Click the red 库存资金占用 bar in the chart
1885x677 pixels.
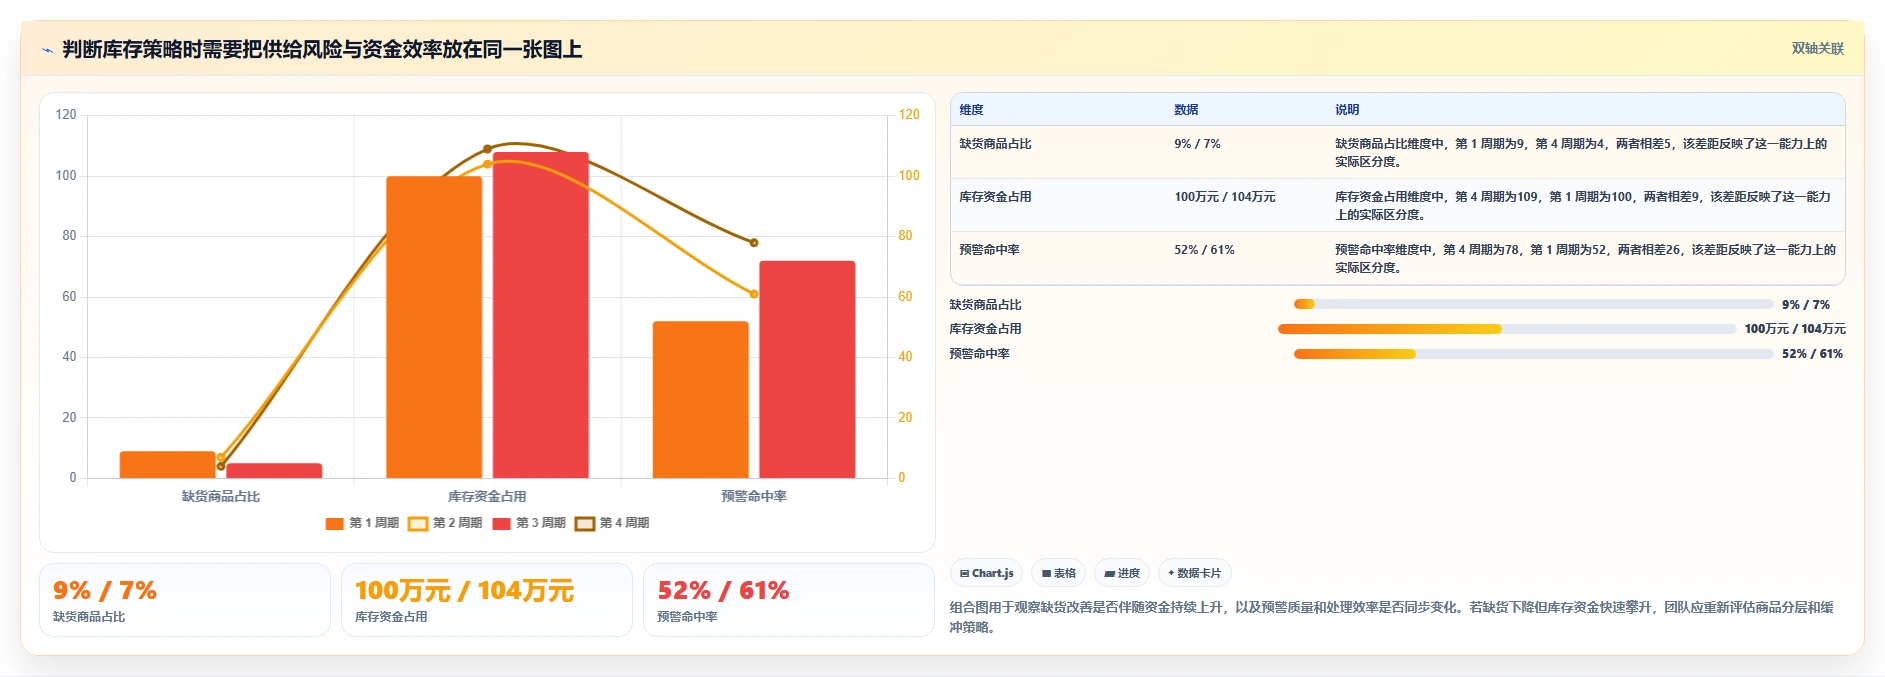click(x=541, y=315)
